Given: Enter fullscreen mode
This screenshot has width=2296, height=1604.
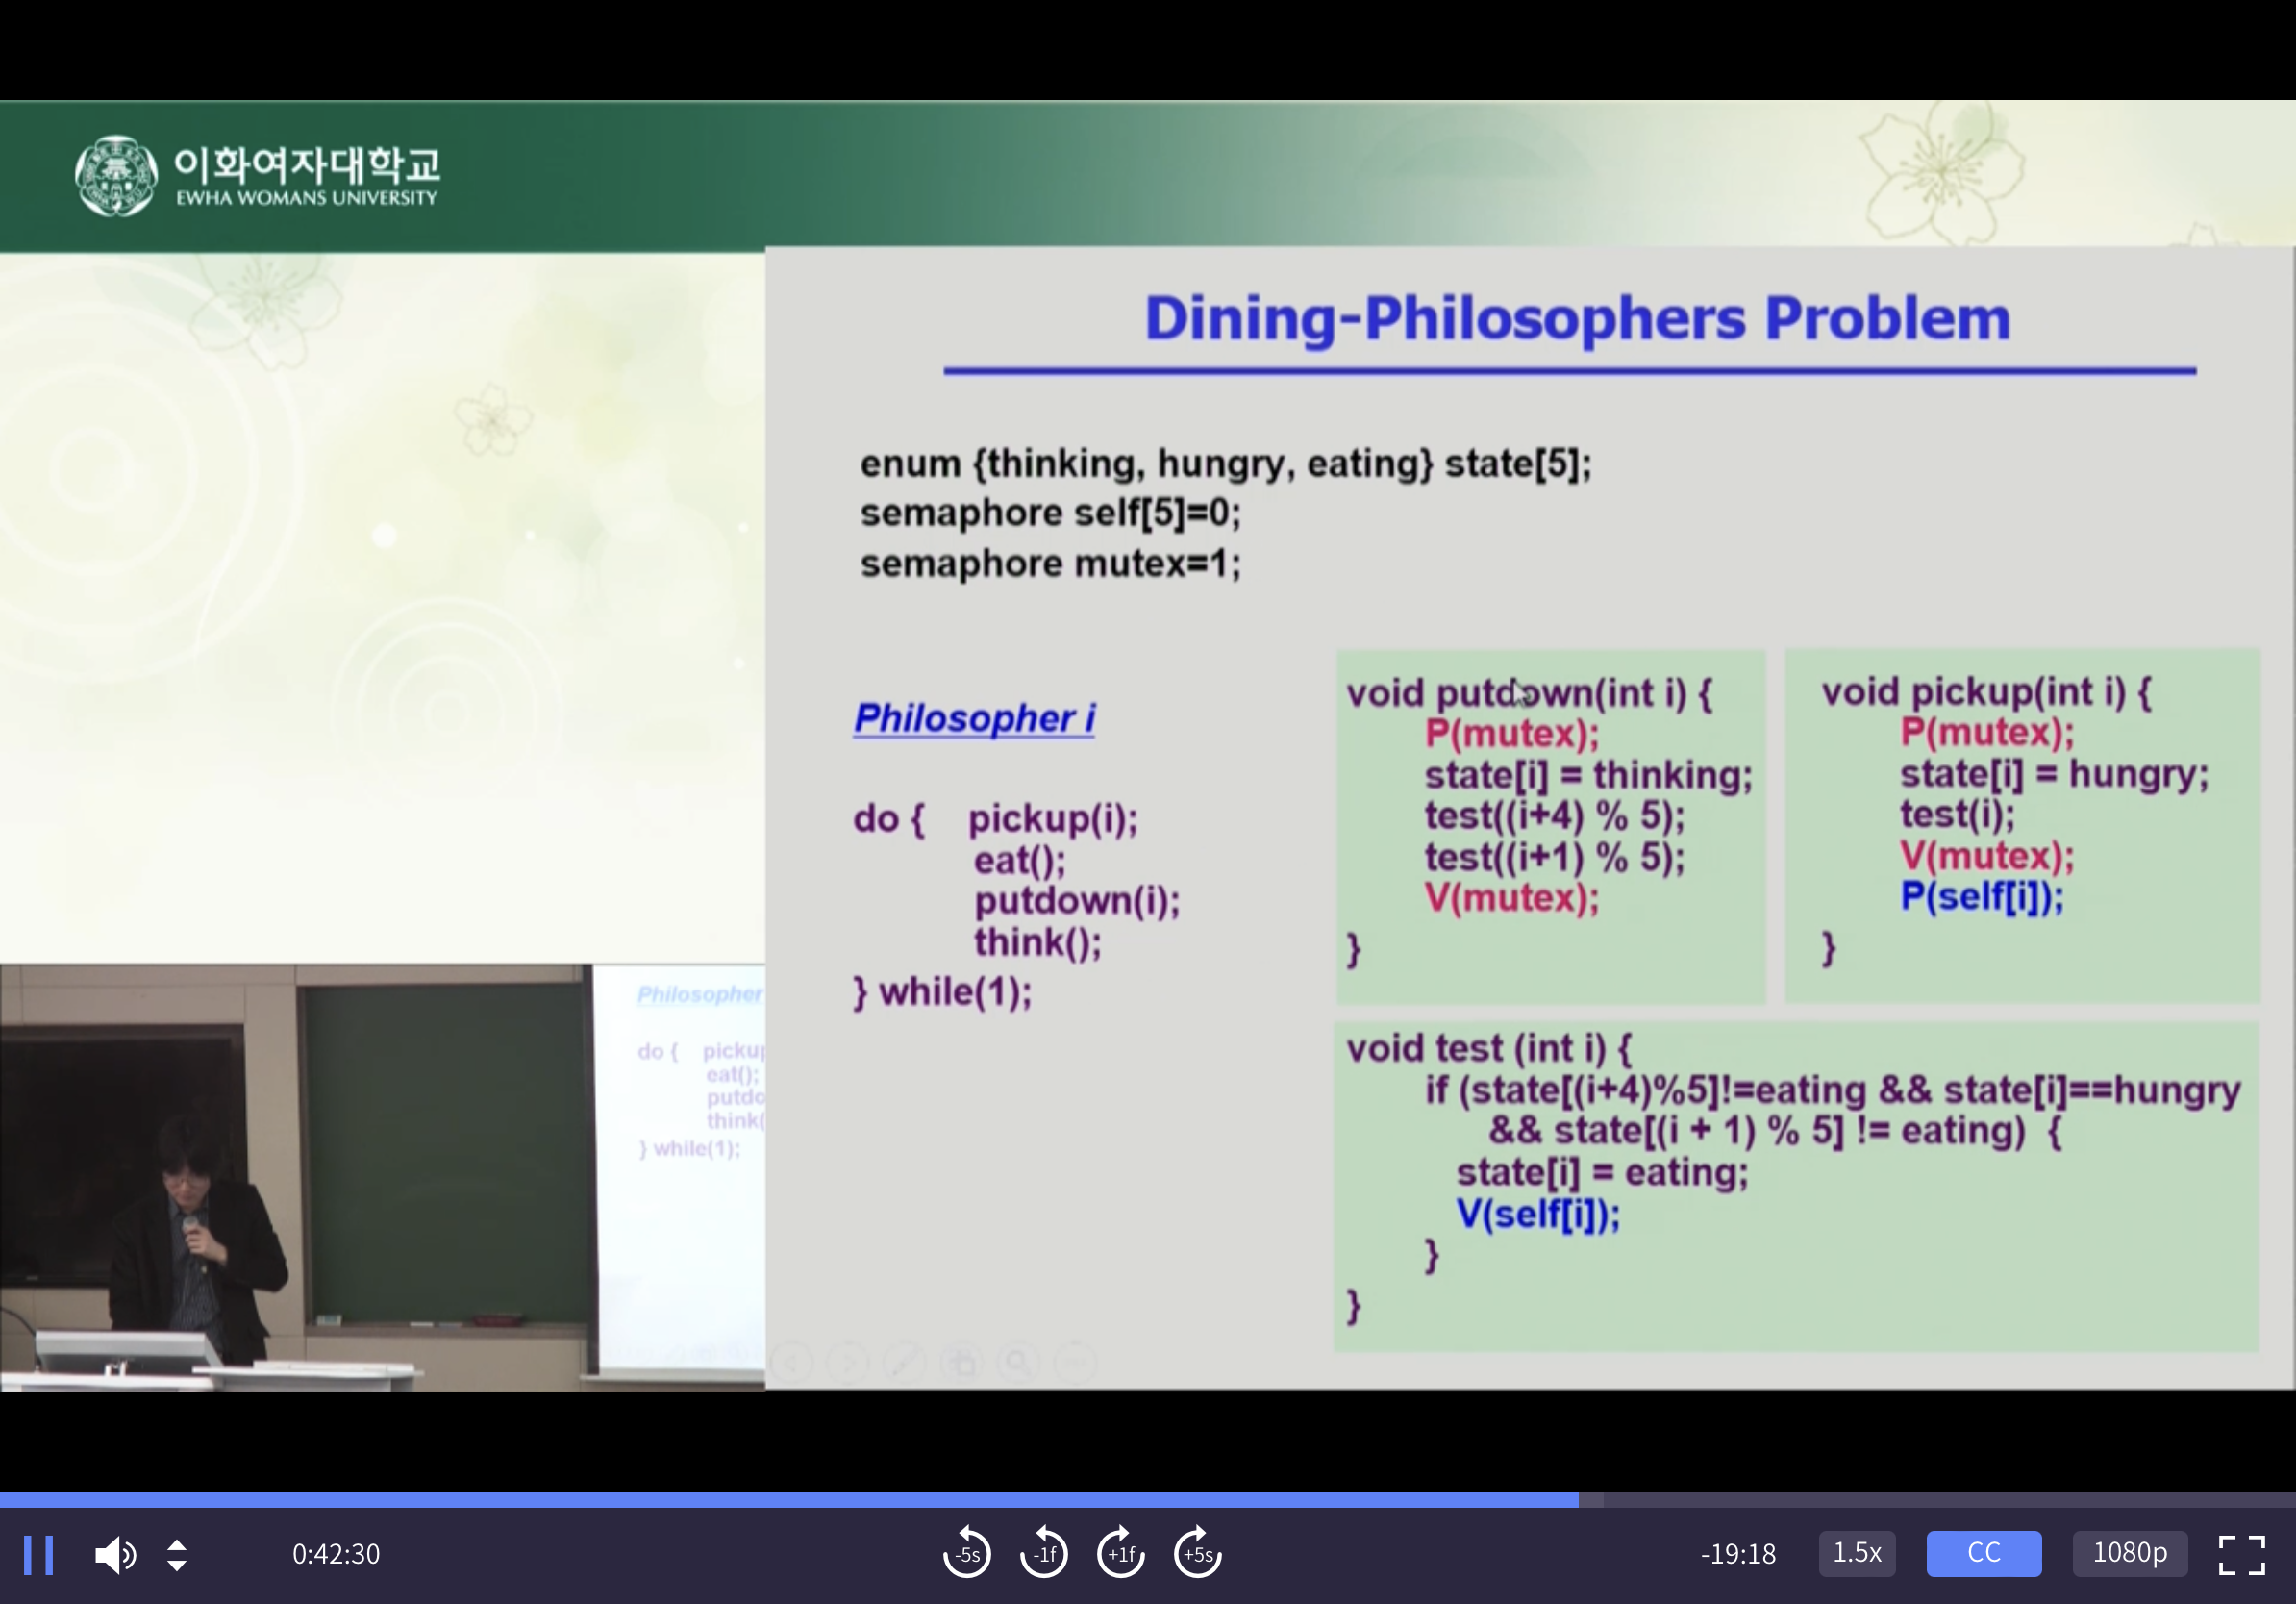Looking at the screenshot, I should 2241,1554.
